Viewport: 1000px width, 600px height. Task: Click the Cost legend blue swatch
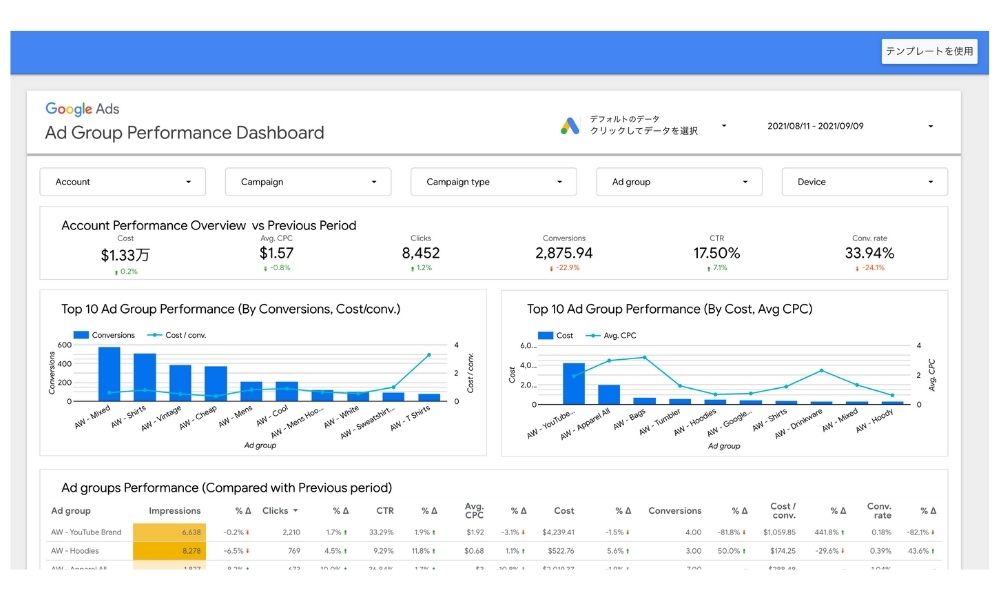pos(545,335)
